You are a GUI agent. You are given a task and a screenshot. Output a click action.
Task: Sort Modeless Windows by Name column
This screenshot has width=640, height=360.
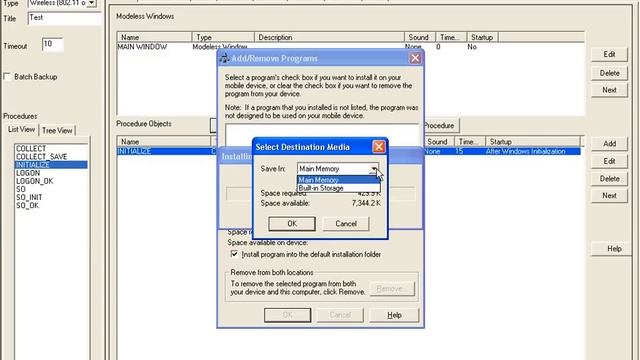(x=154, y=37)
